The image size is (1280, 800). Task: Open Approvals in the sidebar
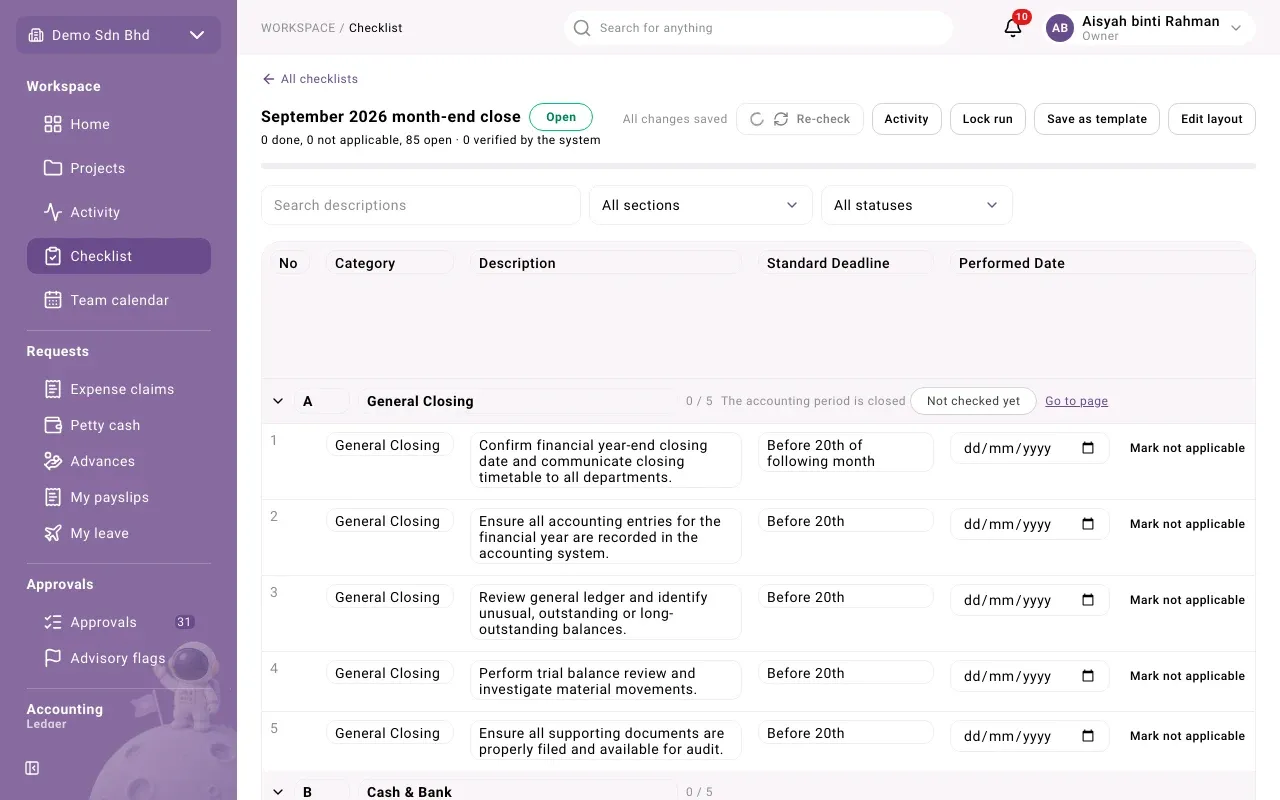119,622
